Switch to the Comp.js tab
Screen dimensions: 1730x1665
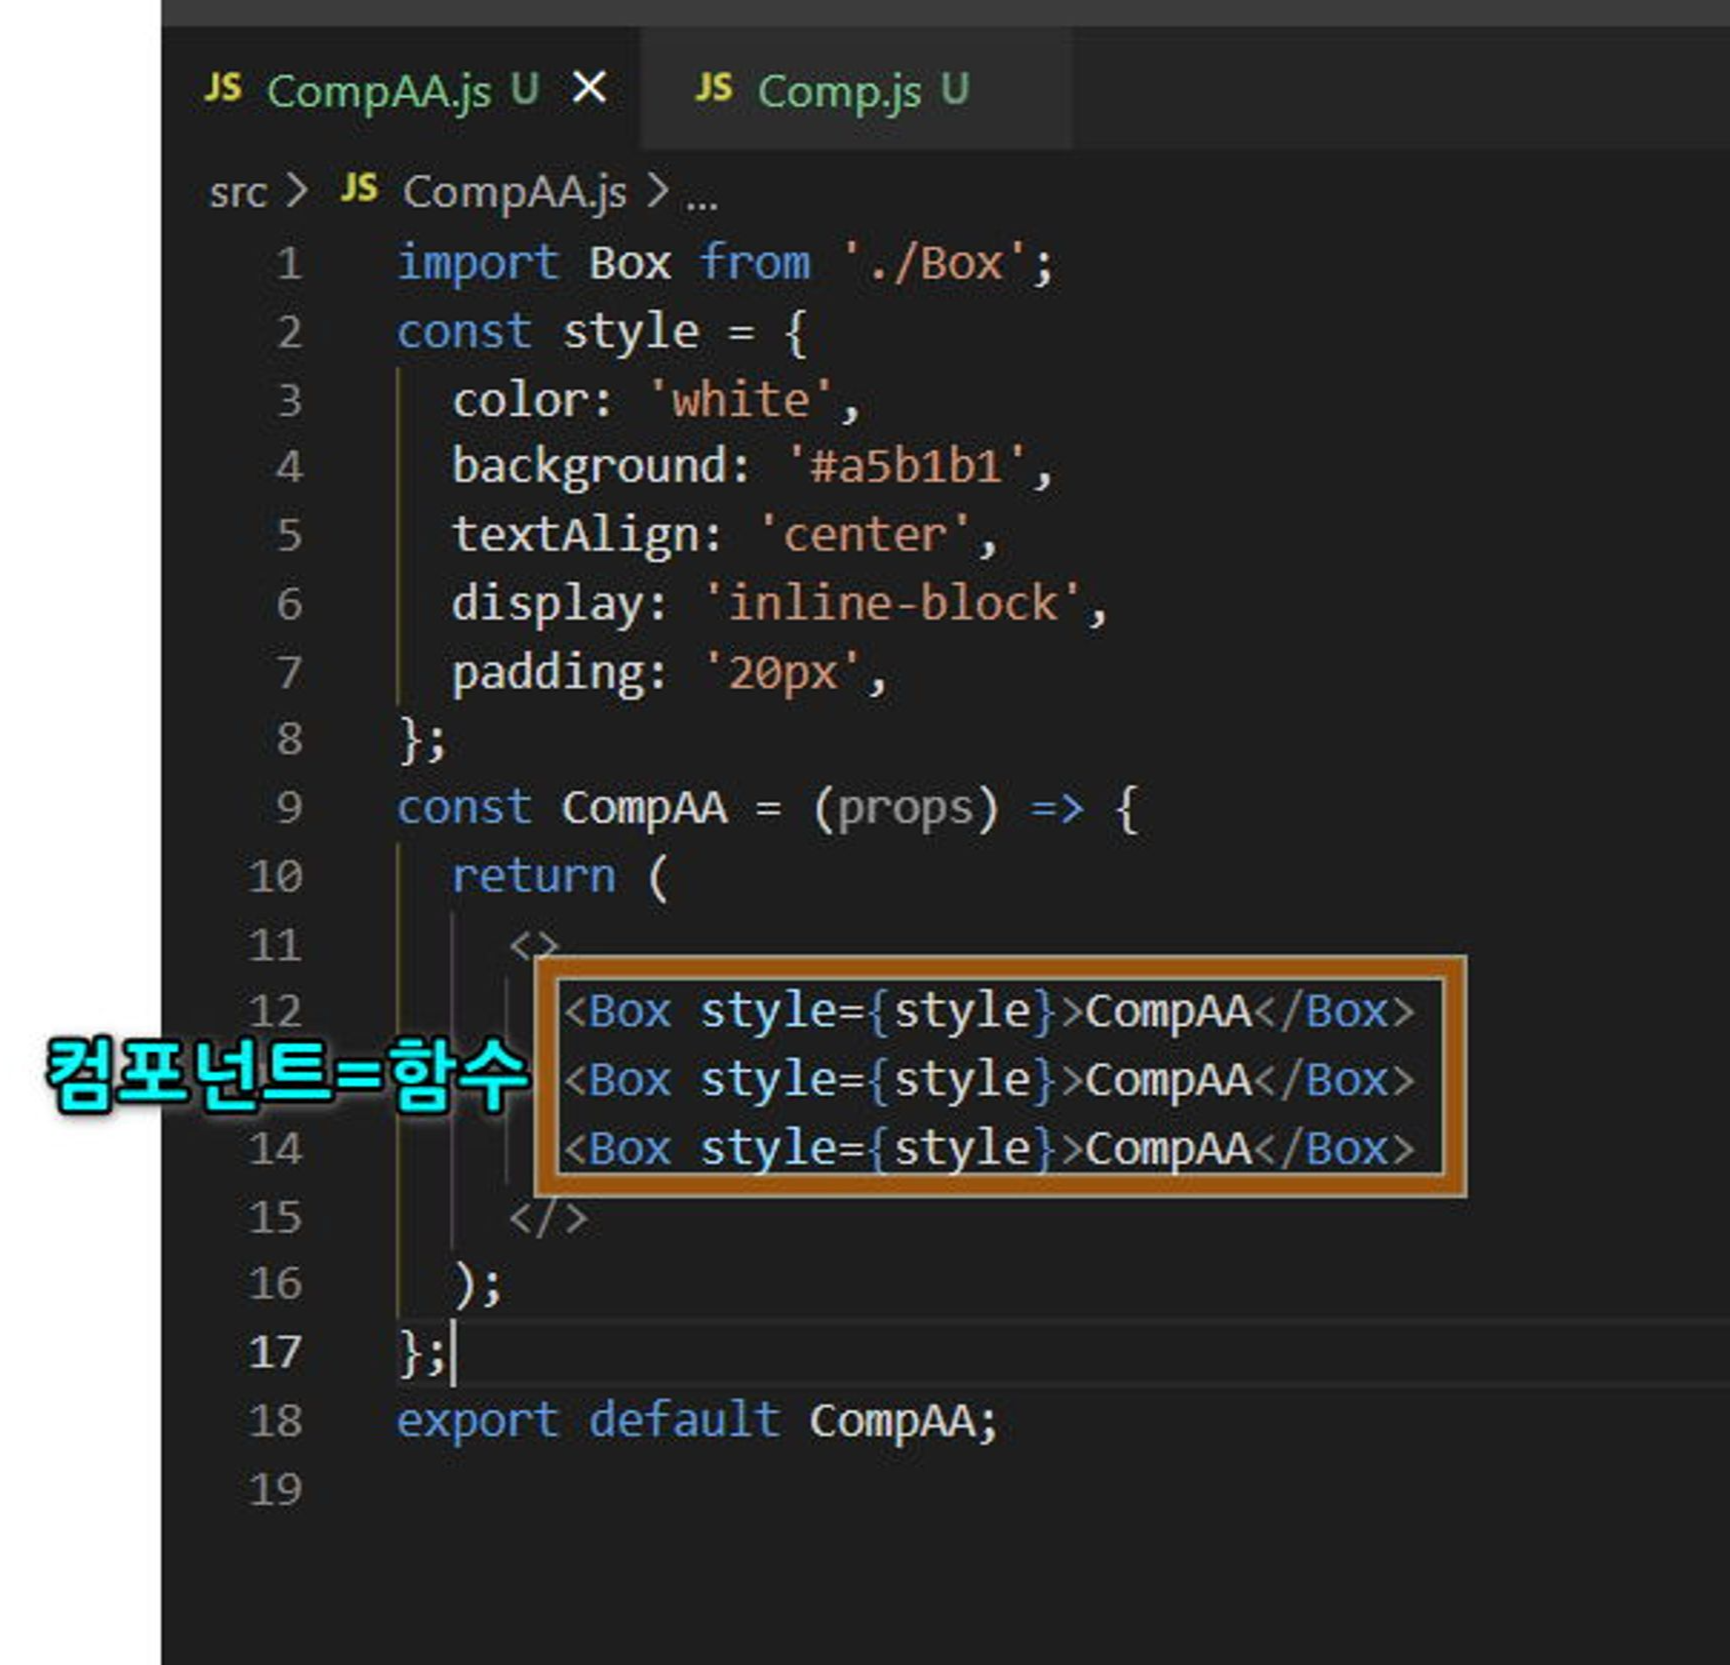click(x=838, y=91)
